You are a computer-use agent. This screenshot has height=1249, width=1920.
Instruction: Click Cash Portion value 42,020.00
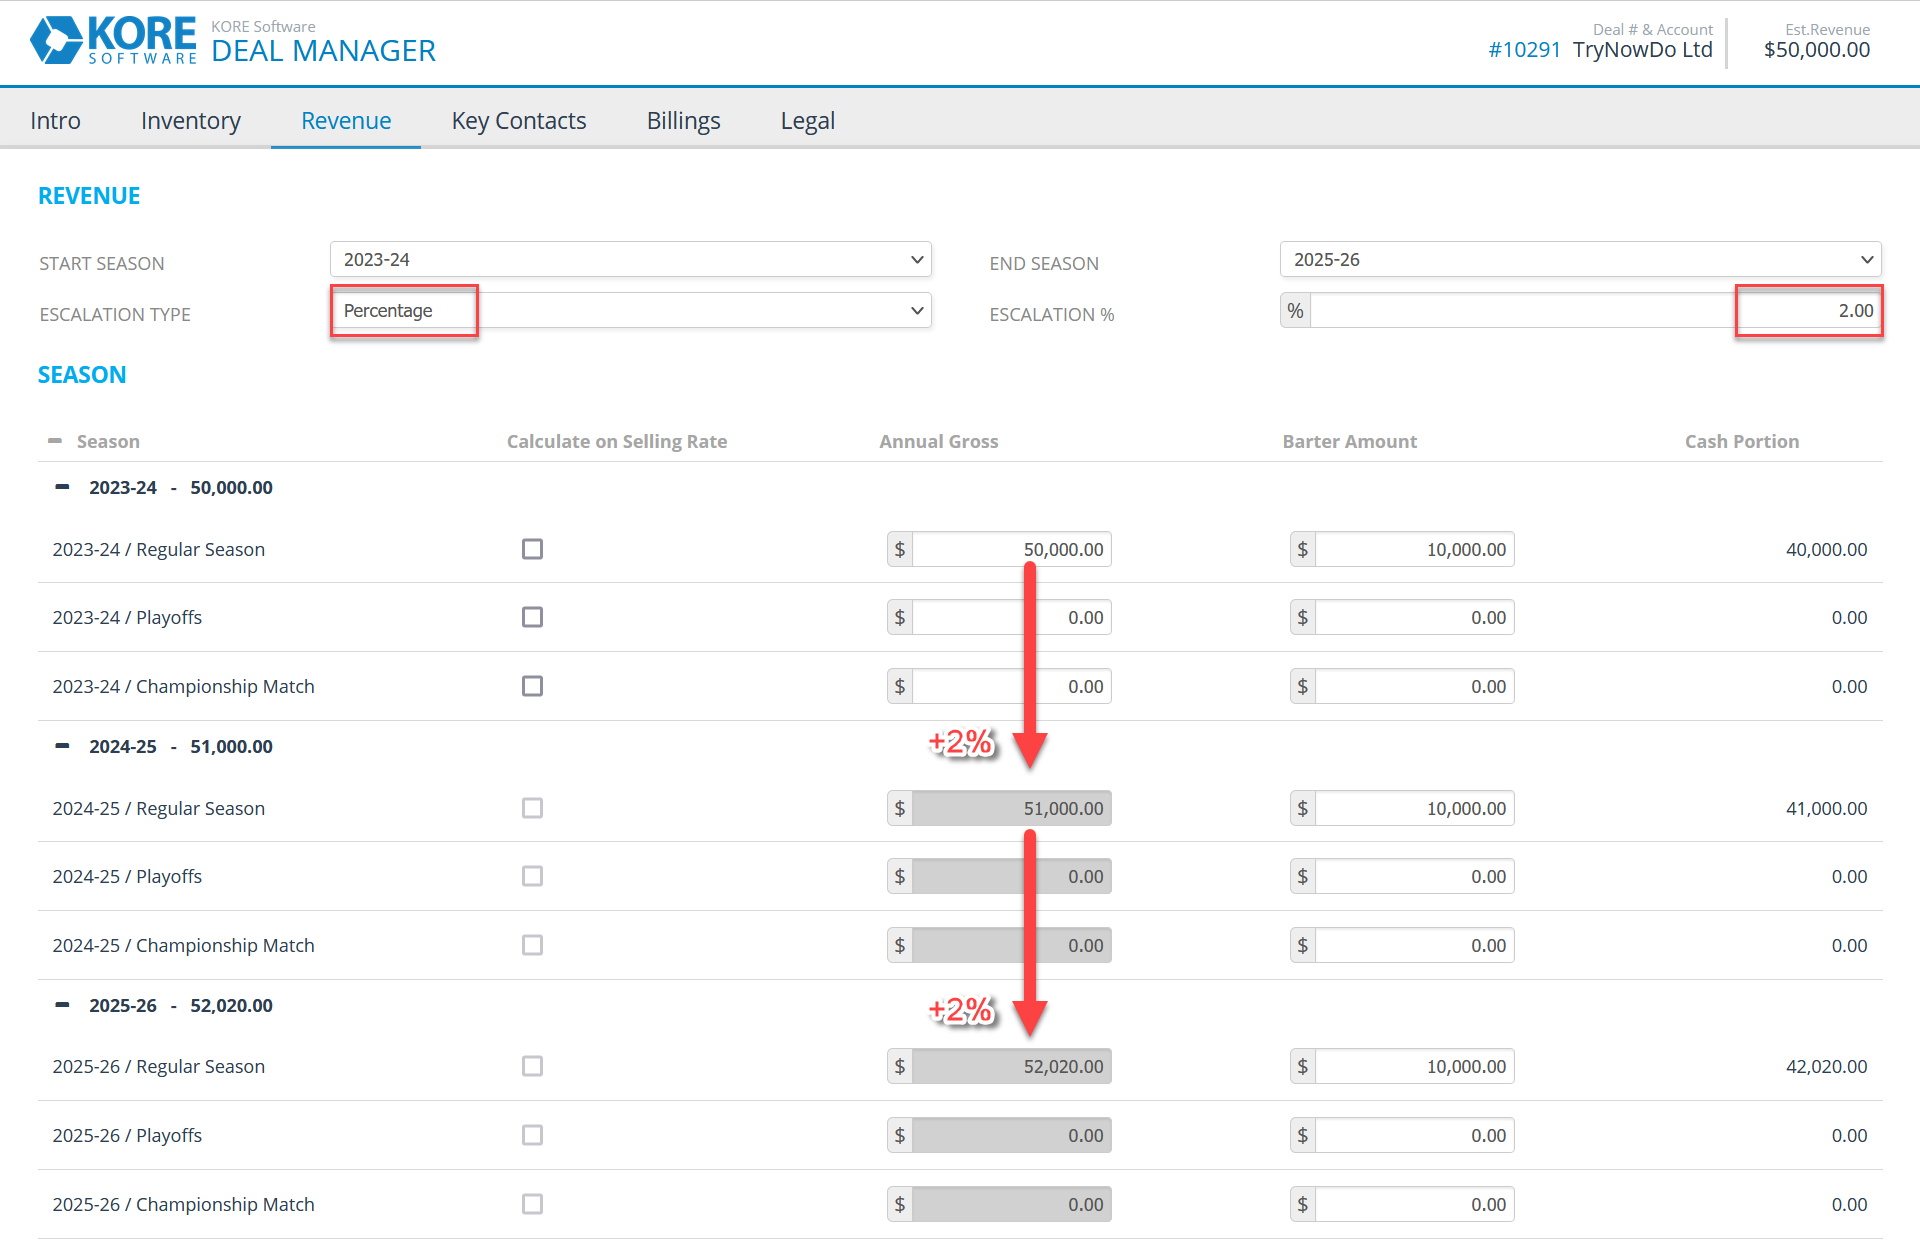point(1826,1066)
